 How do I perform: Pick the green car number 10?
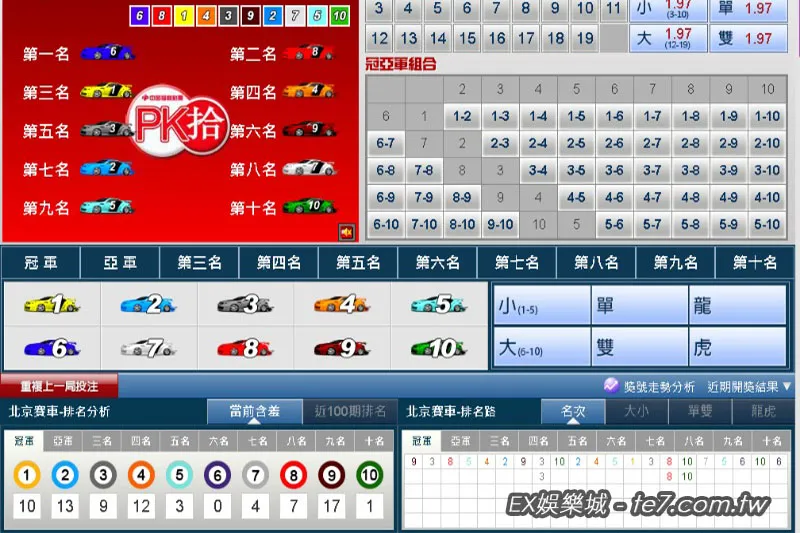438,348
